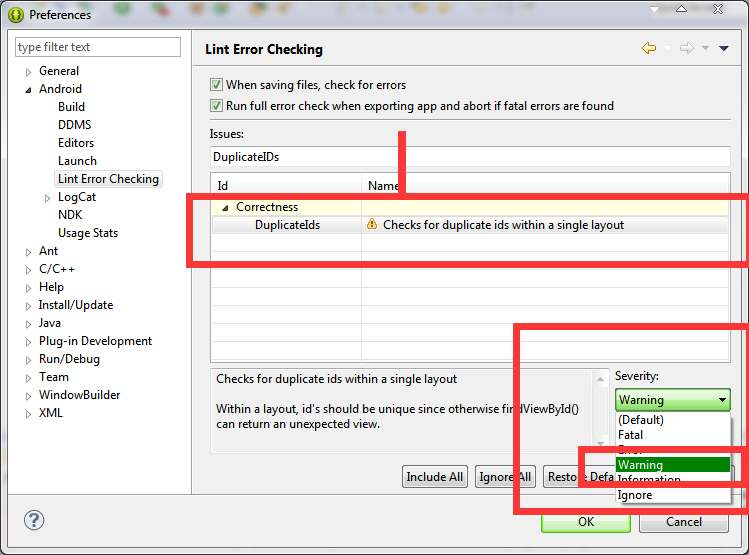Choose Fatal severity option
This screenshot has width=749, height=555.
673,435
